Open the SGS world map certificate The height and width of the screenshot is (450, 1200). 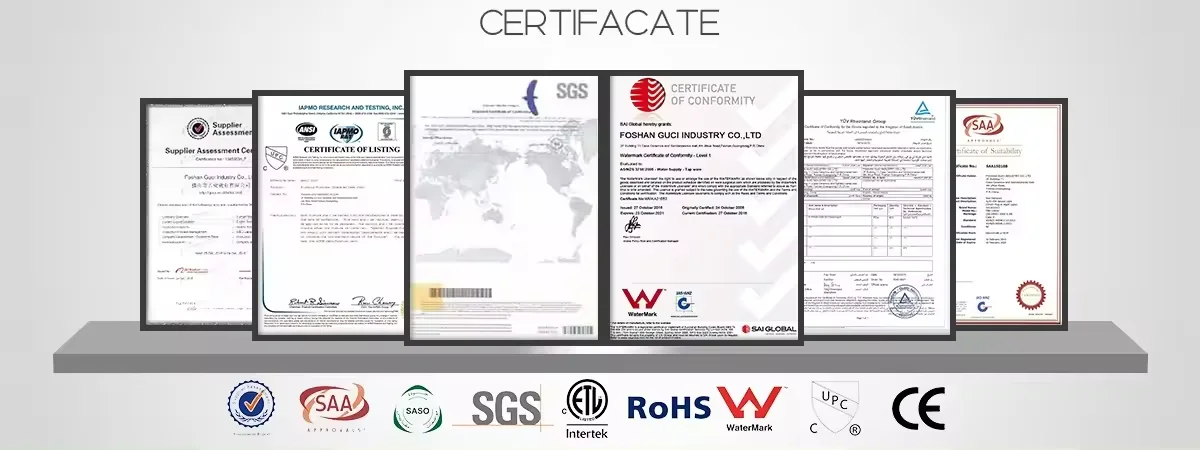(503, 206)
